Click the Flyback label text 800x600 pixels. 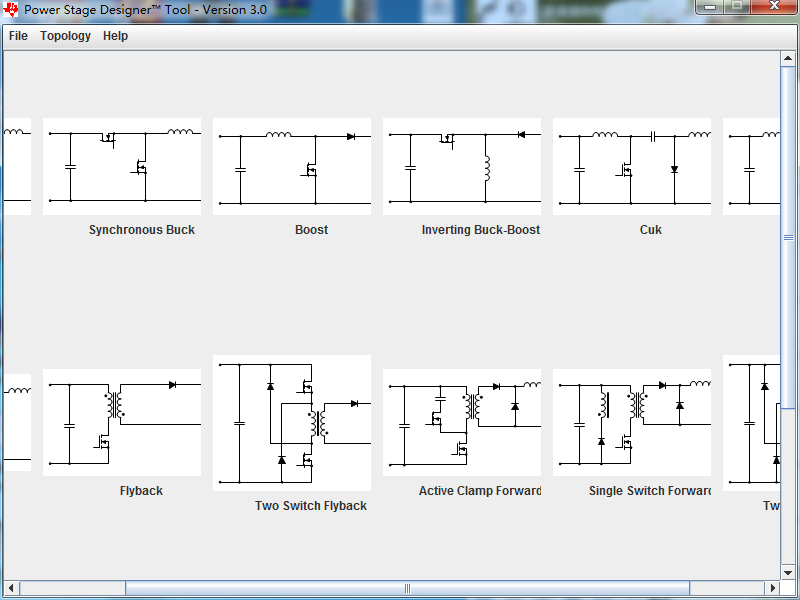(x=141, y=491)
